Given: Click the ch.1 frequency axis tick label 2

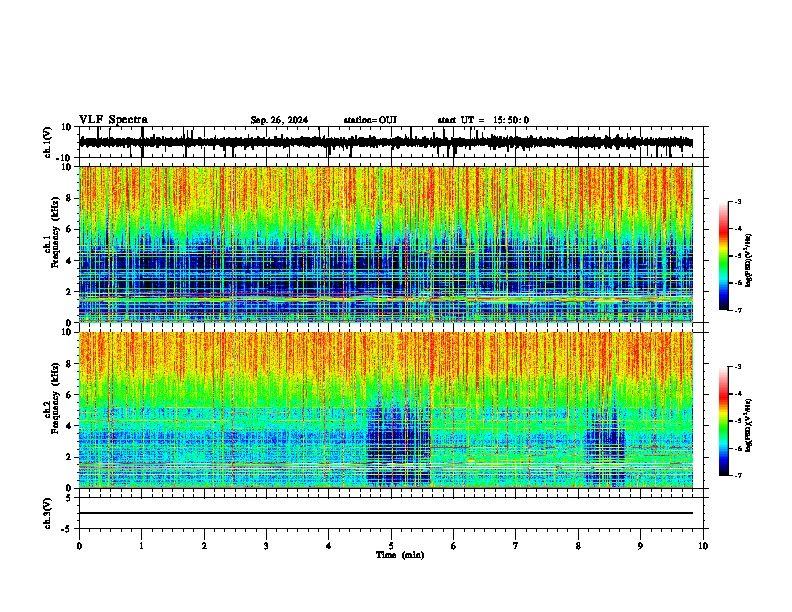Looking at the screenshot, I should (x=69, y=291).
